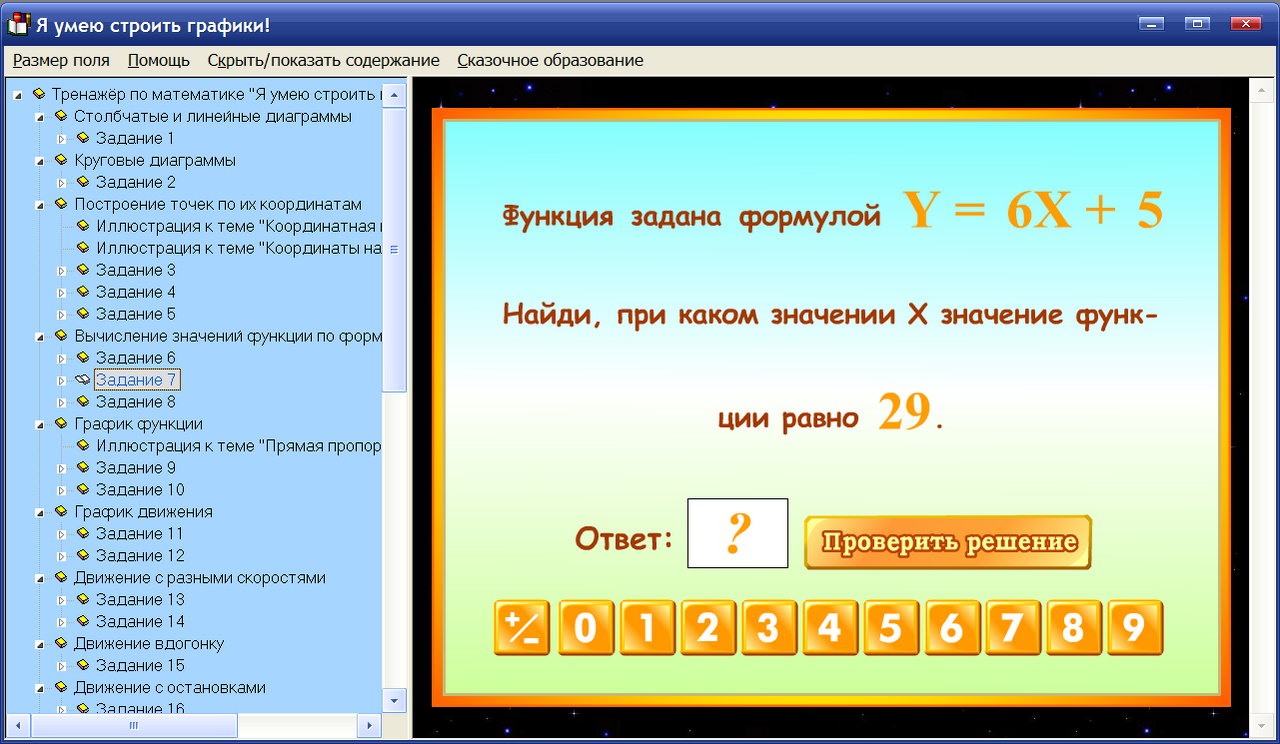The height and width of the screenshot is (744, 1280).
Task: Click the Проверить решение button
Action: click(x=947, y=540)
